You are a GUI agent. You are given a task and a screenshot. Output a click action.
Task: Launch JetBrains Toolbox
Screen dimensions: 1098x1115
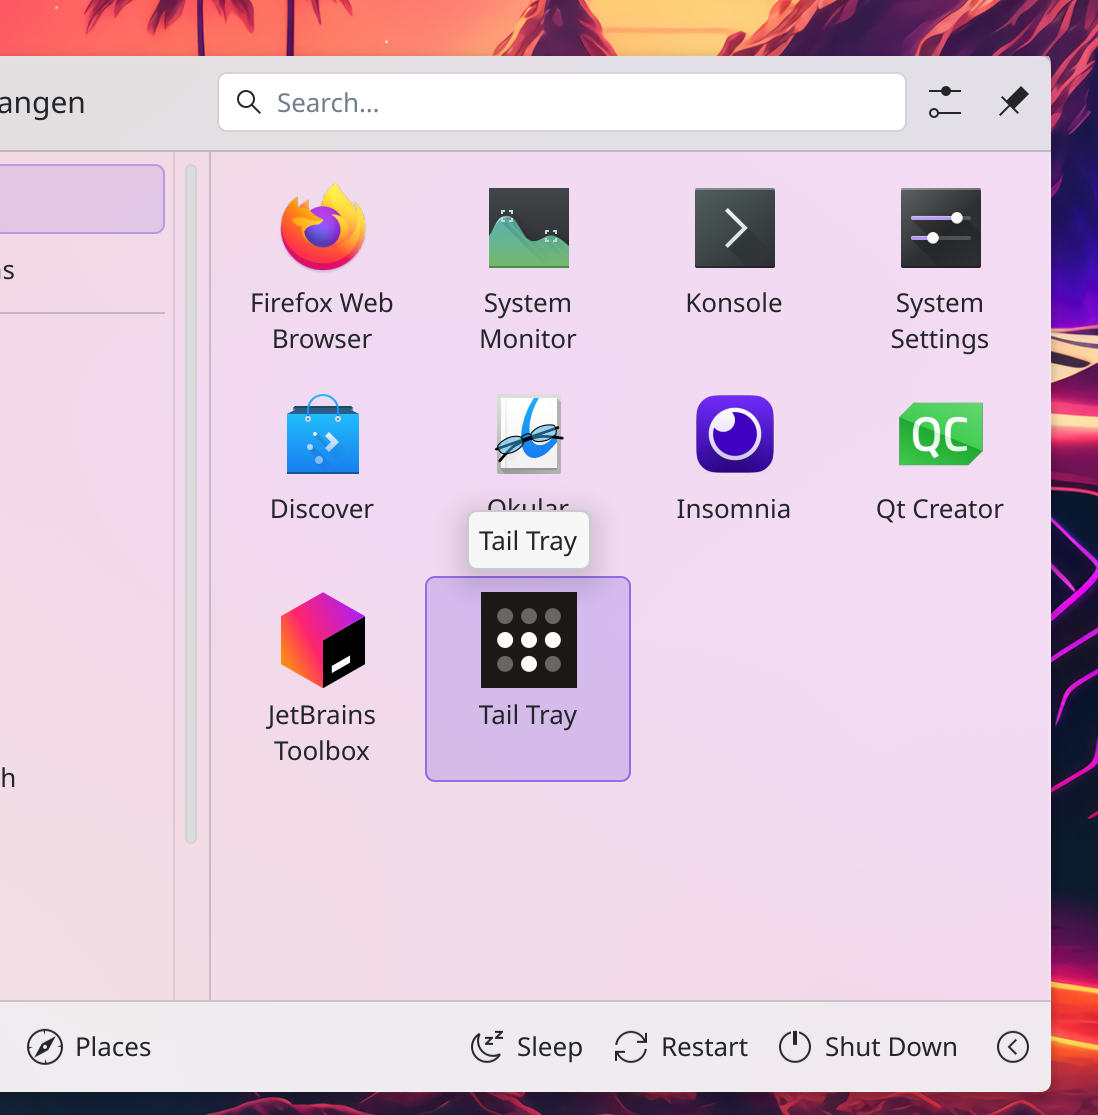(322, 679)
